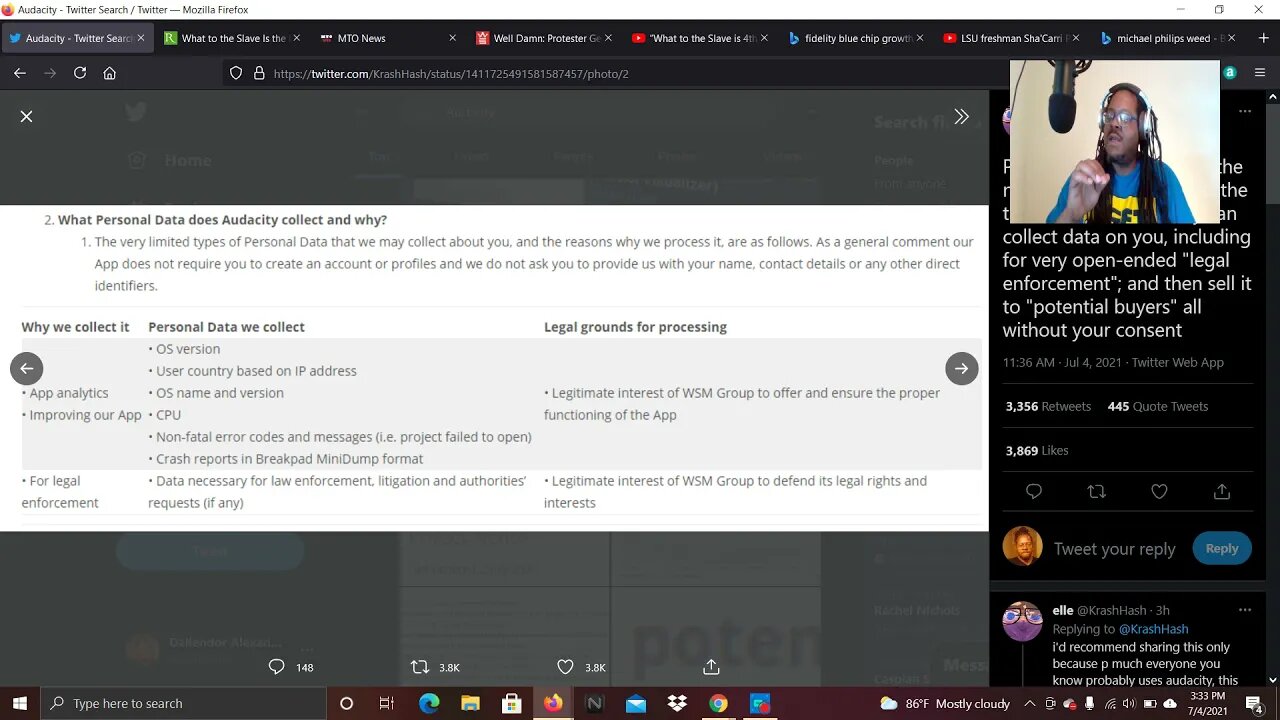1280x720 pixels.
Task: Open the Mail app from the taskbar
Action: (x=636, y=703)
